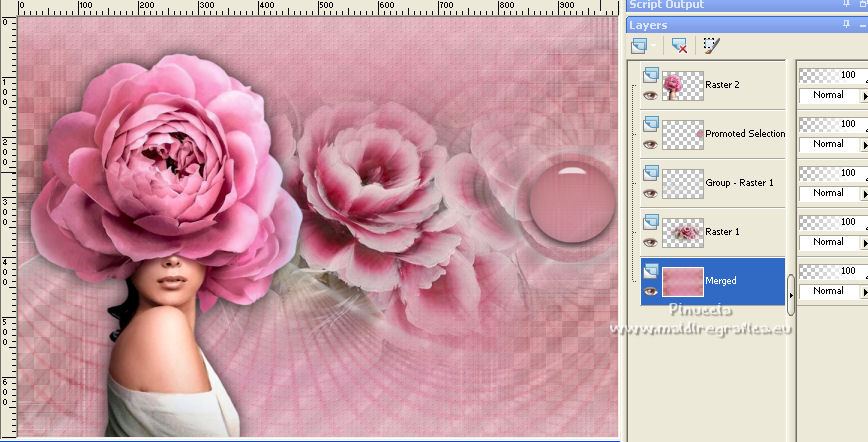Open blend mode dropdown for Merged layer

click(x=864, y=291)
